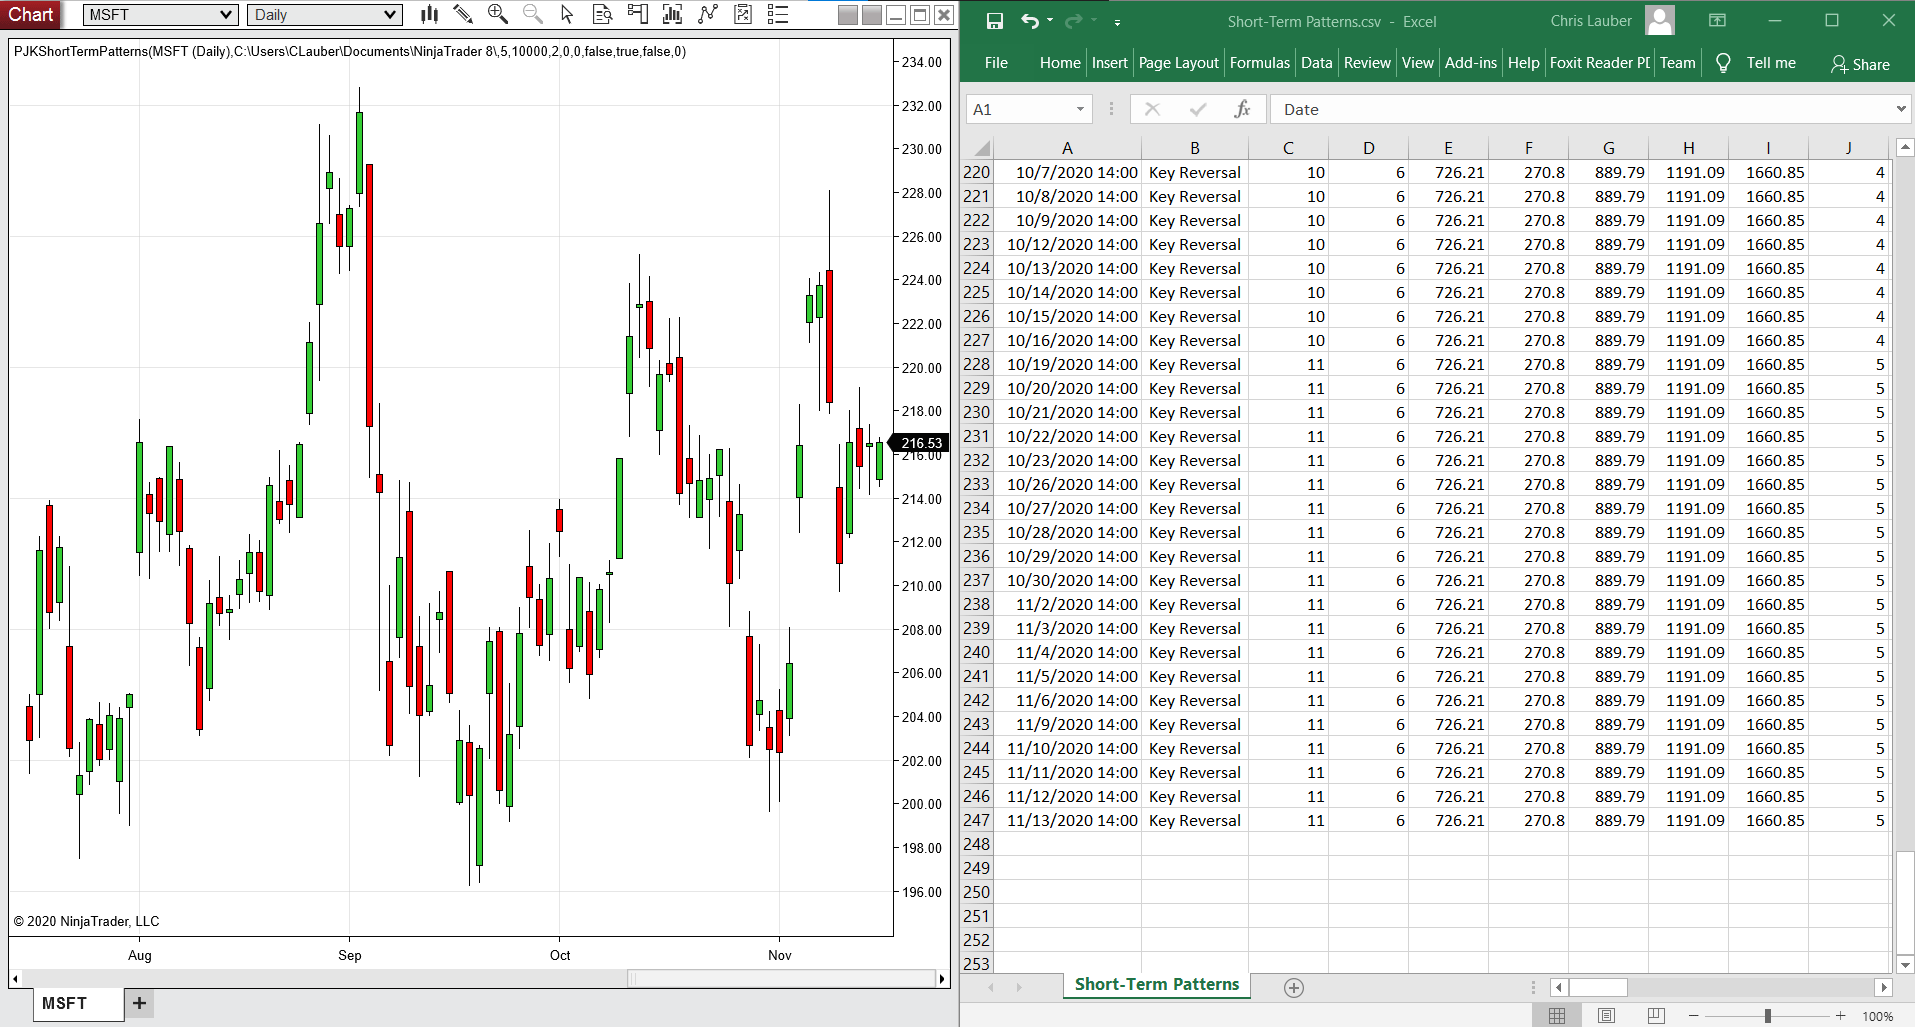Switch to the Insert ribbon tab
Viewport: 1915px width, 1027px height.
(x=1109, y=63)
